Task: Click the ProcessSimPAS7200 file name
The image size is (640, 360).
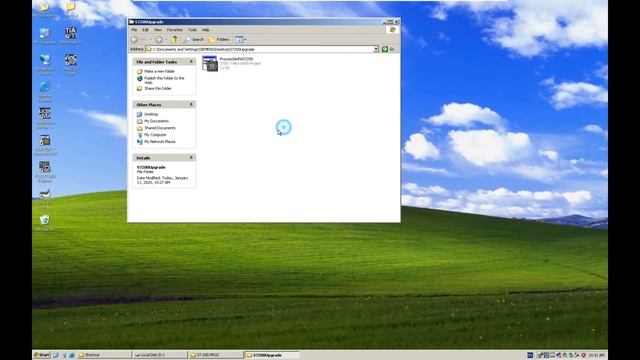Action: [236, 59]
